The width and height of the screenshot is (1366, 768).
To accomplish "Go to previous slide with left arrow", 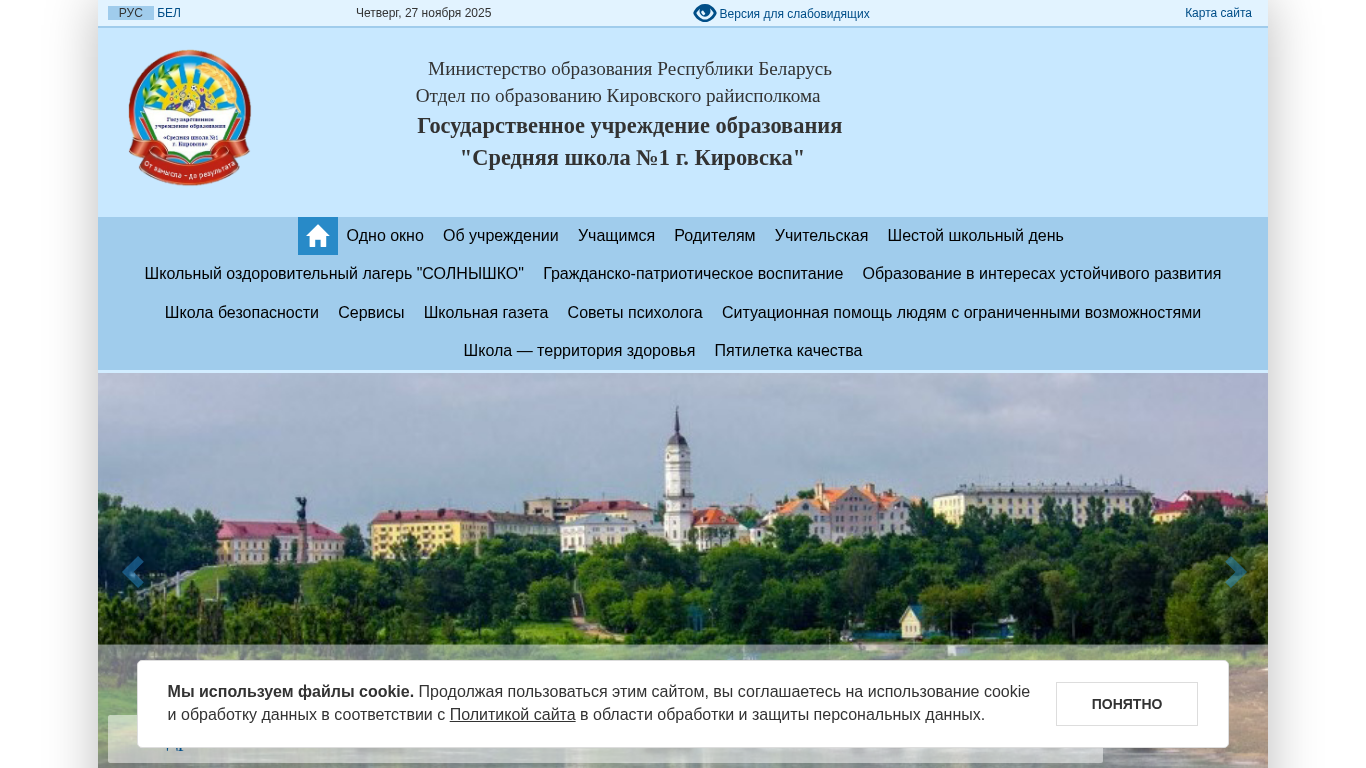I will click(x=132, y=572).
